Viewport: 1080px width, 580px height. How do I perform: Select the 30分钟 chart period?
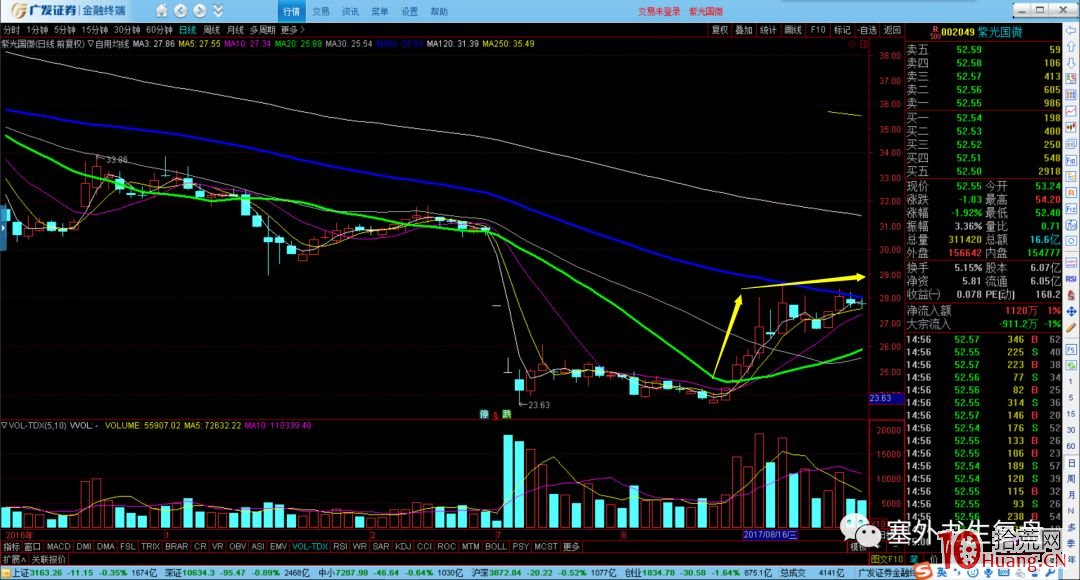coord(127,30)
